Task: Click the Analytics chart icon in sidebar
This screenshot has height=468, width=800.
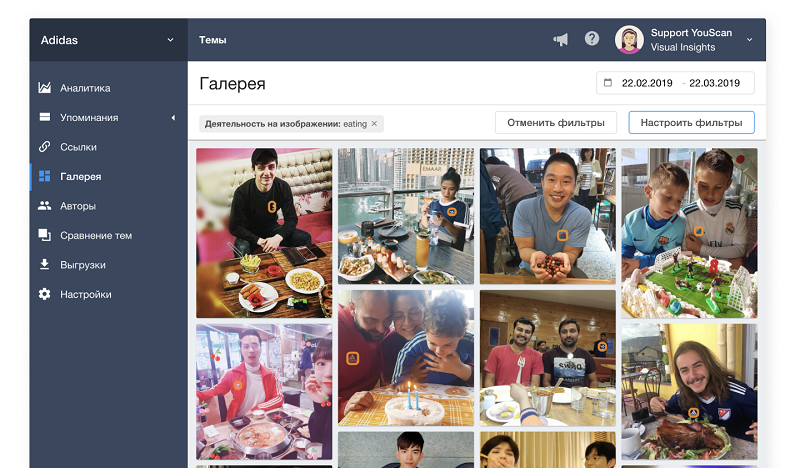Action: click(x=44, y=88)
